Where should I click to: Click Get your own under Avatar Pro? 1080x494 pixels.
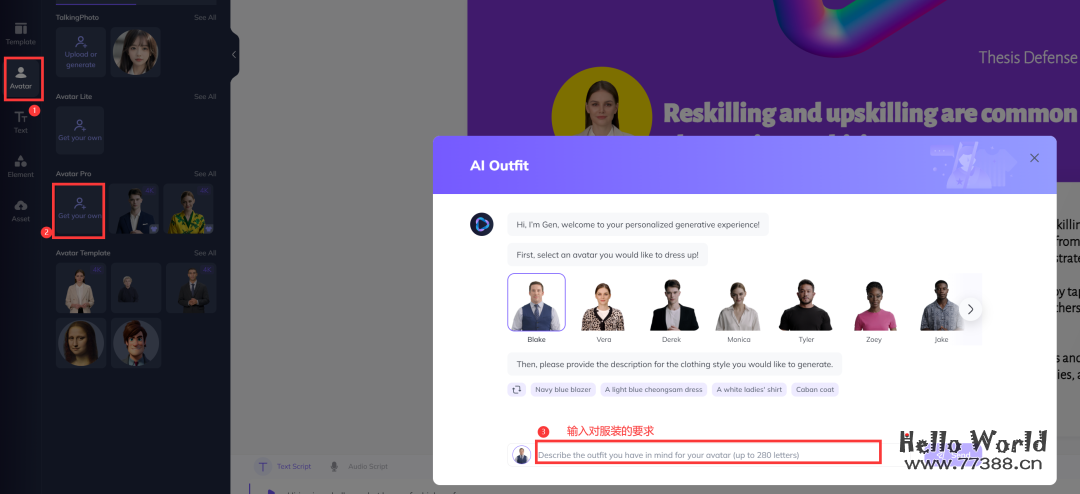[x=80, y=209]
